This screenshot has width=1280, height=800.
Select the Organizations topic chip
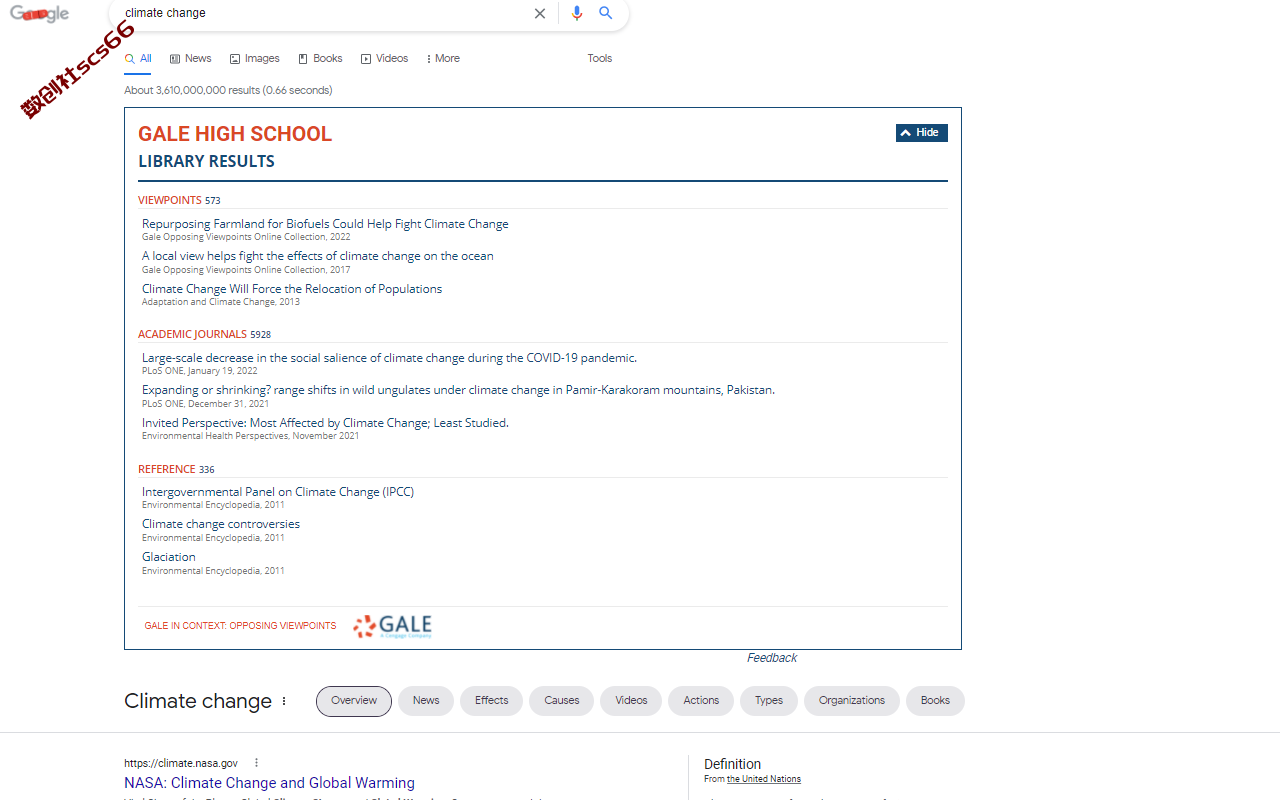click(852, 701)
